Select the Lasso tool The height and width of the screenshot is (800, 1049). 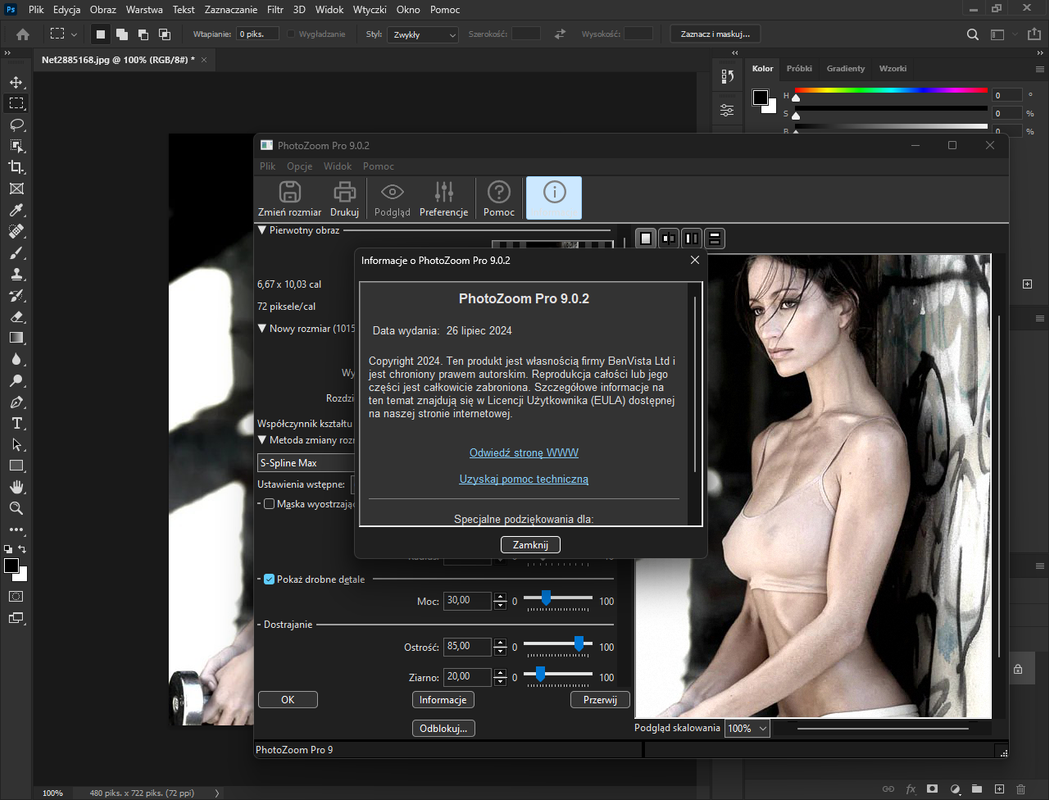[16, 125]
